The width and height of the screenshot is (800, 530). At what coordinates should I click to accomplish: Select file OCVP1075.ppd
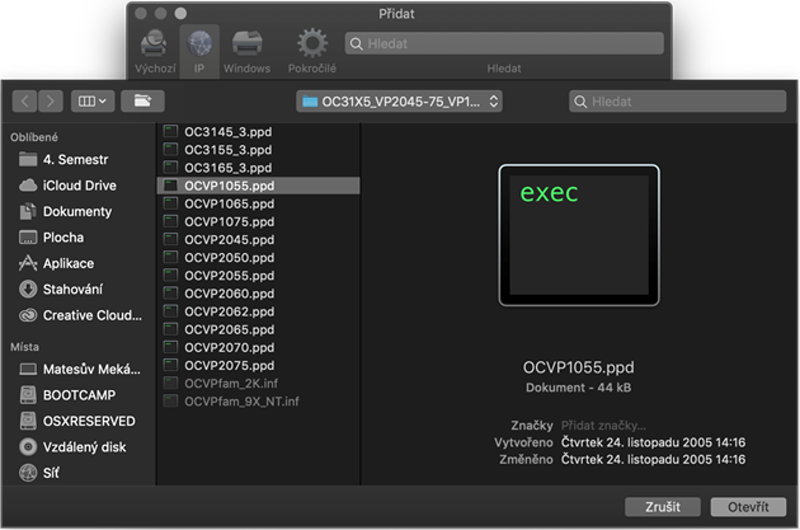click(x=258, y=222)
